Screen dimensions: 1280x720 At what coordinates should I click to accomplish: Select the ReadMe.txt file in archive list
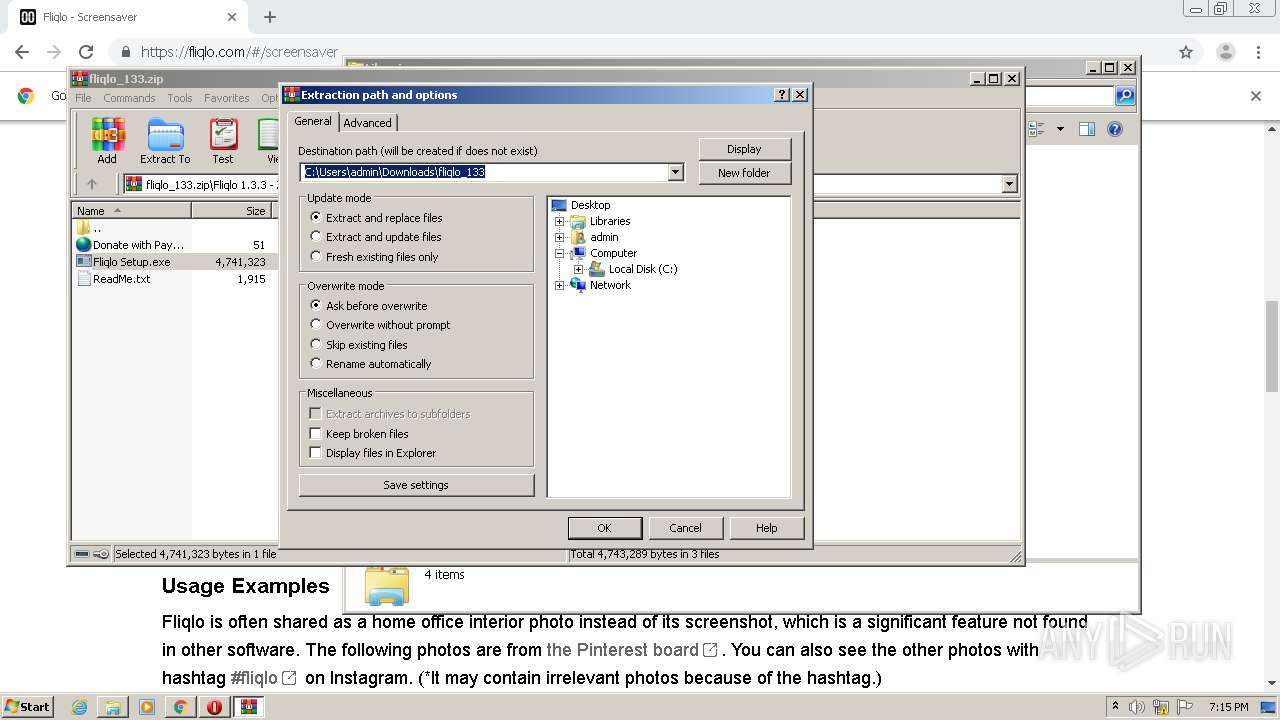(x=121, y=279)
